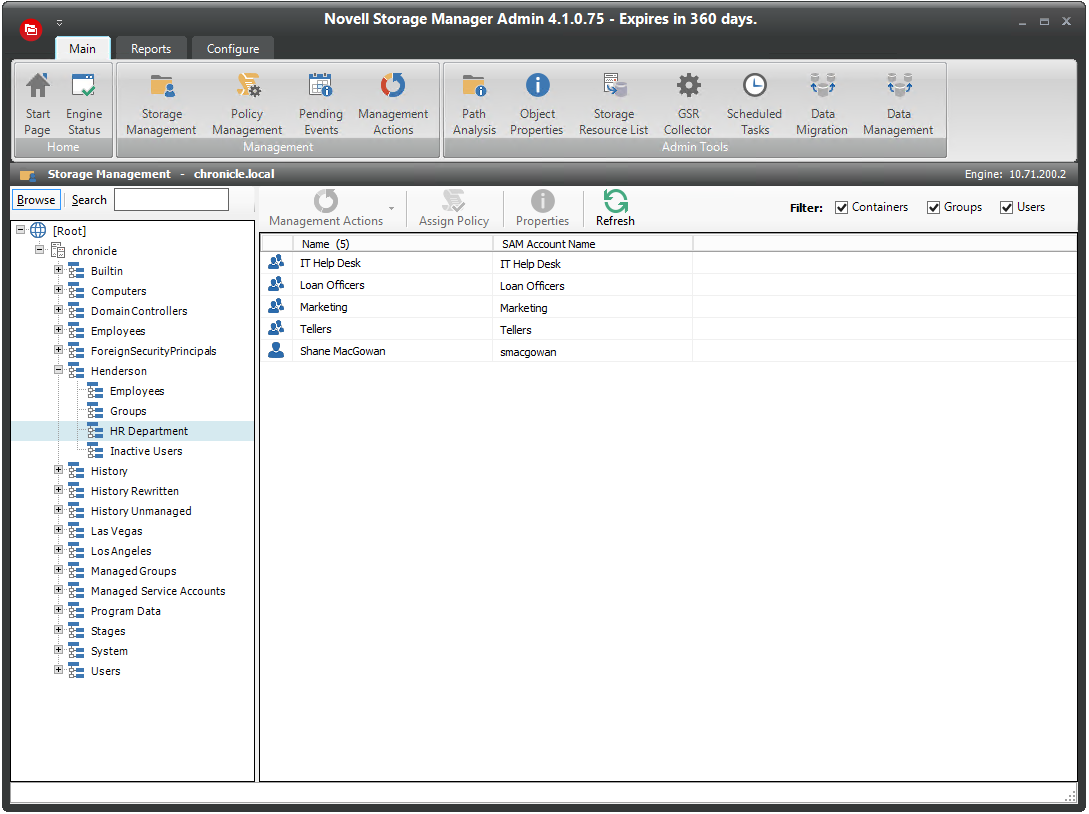Screen dimensions: 1089x814
Task: Switch to the Reports tab
Action: 151,48
